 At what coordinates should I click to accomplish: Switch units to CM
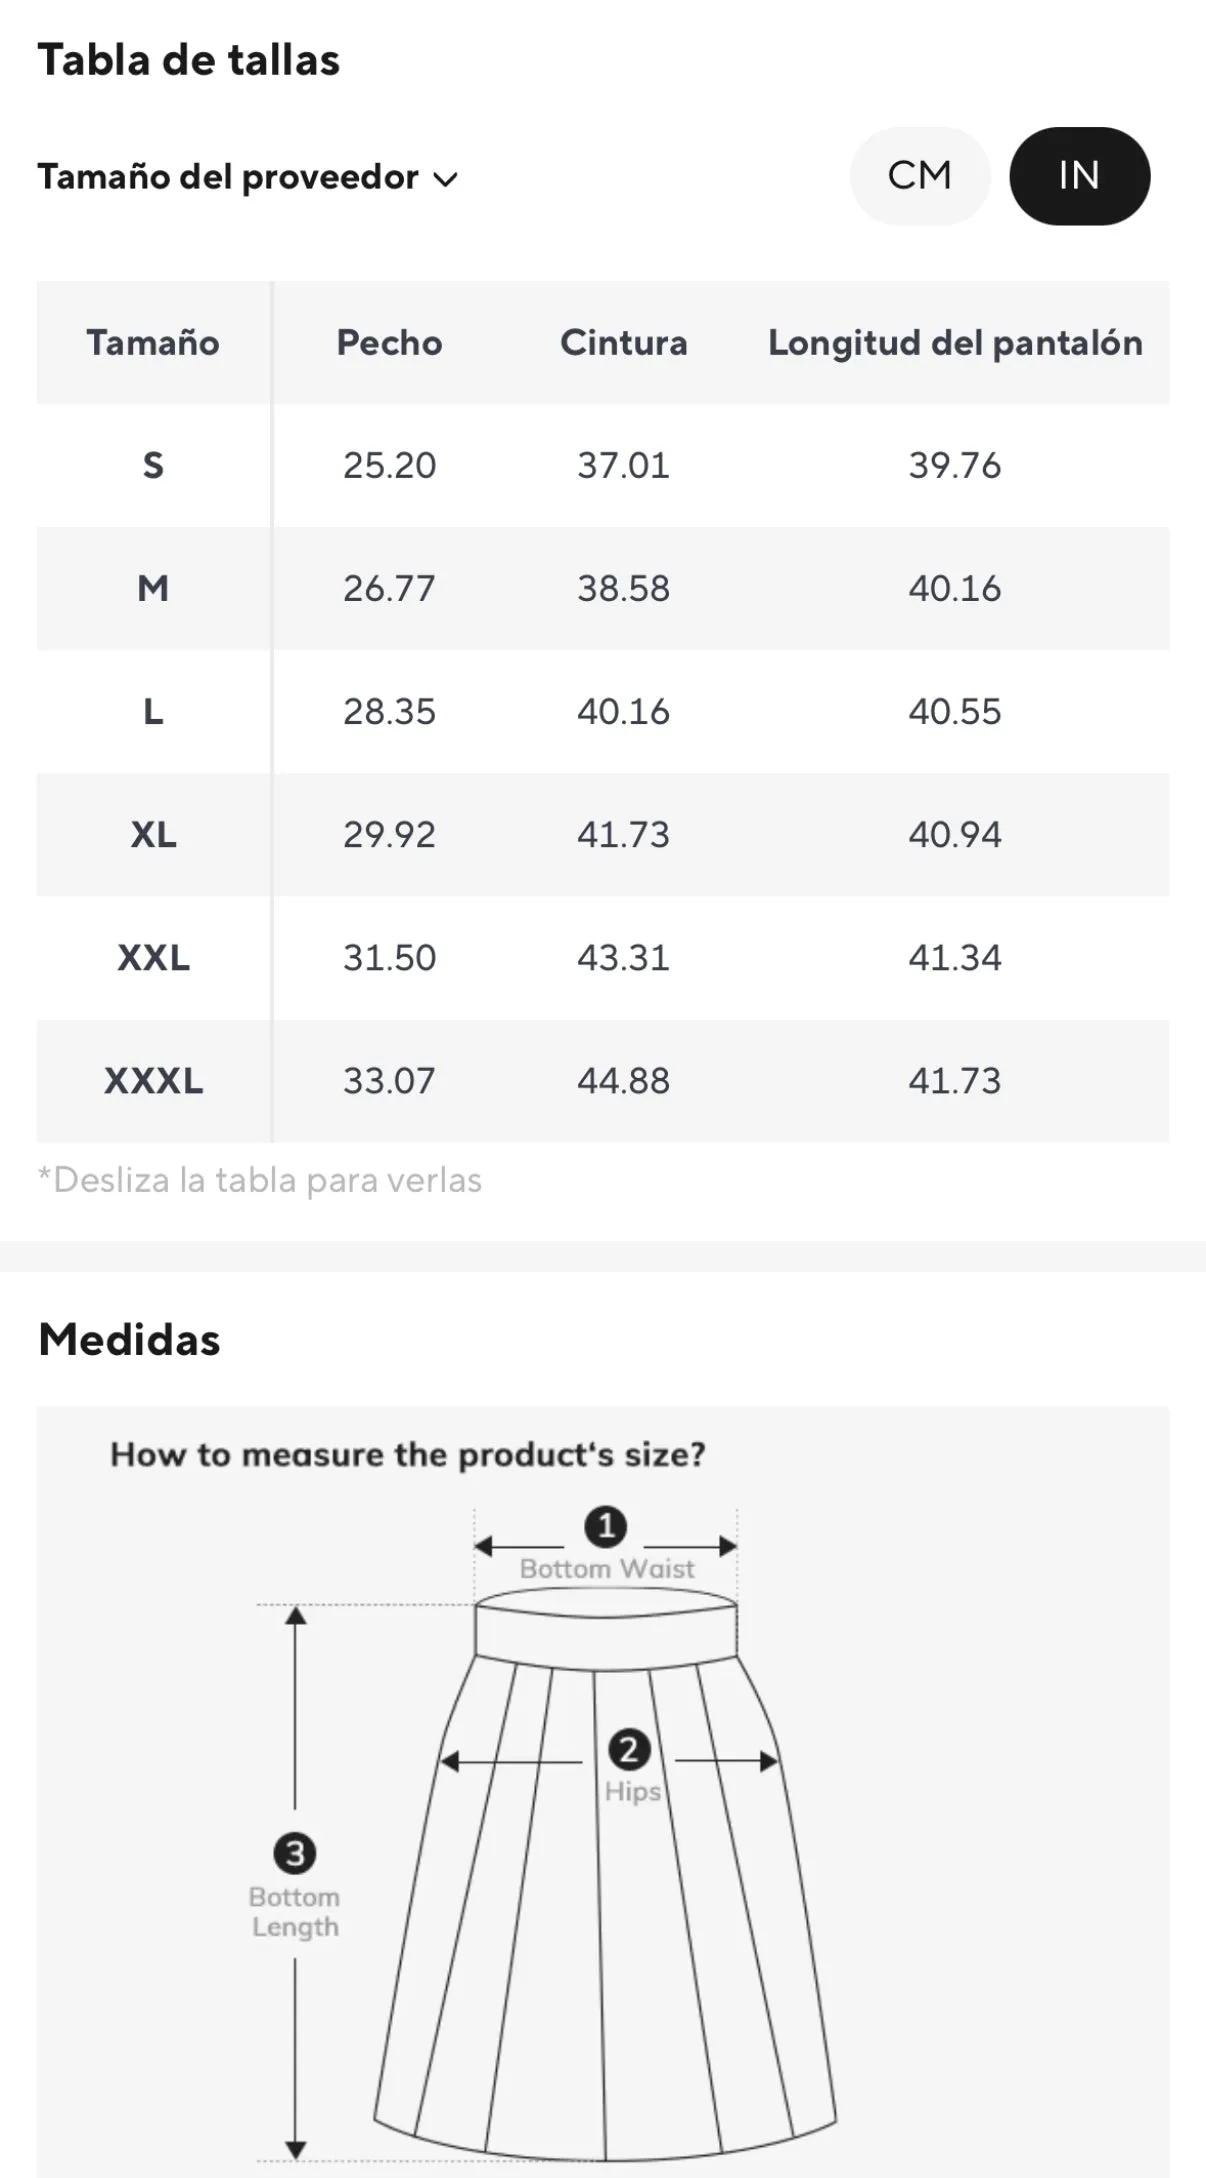point(920,176)
